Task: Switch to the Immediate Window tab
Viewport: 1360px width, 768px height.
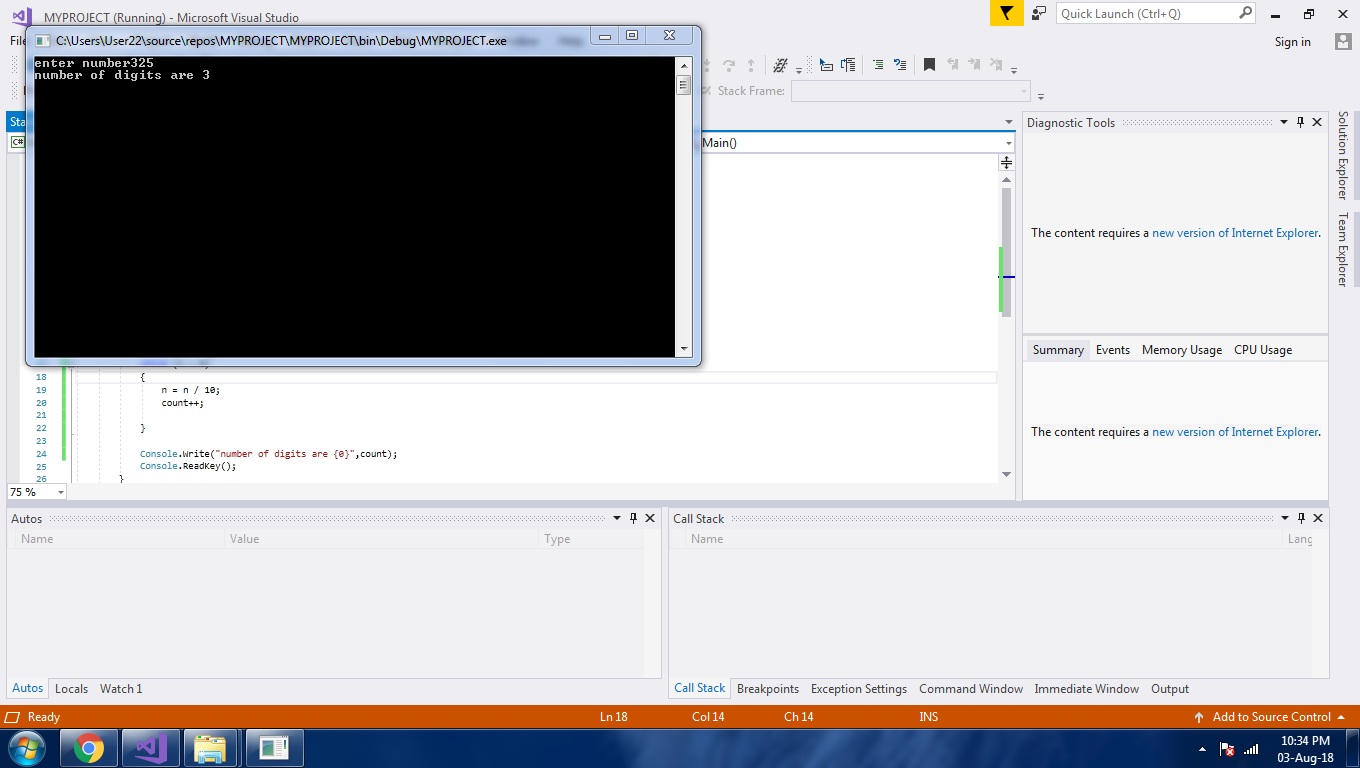Action: coord(1087,689)
